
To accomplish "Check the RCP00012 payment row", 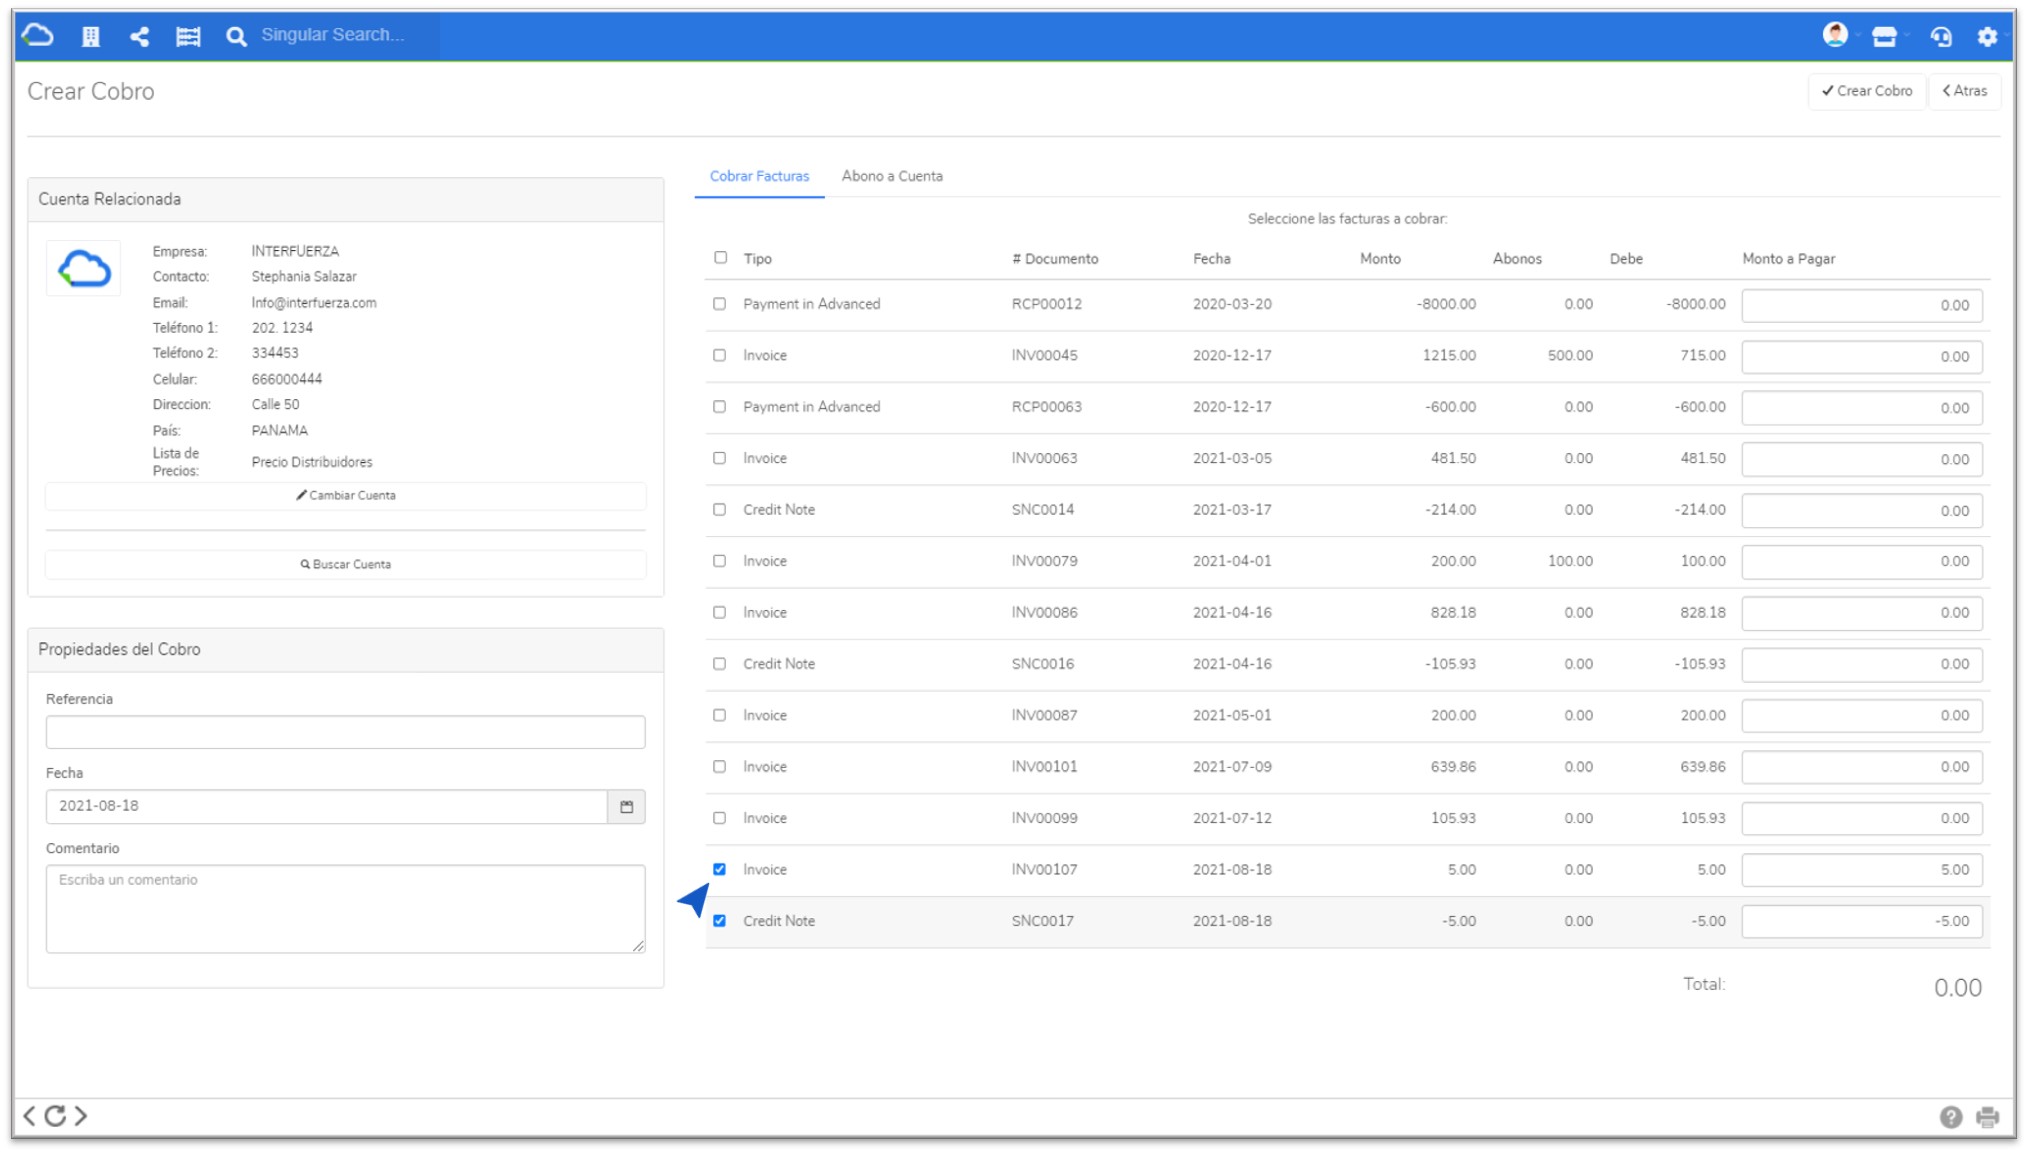I will point(720,304).
